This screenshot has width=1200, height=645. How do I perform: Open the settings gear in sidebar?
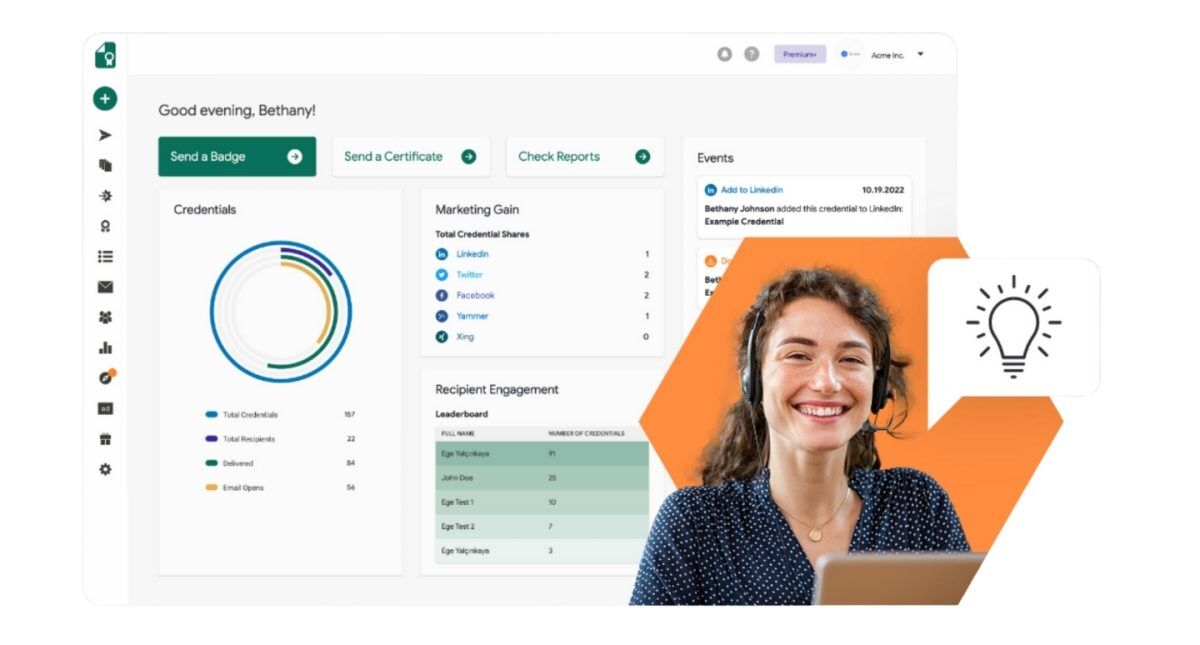pyautogui.click(x=105, y=469)
